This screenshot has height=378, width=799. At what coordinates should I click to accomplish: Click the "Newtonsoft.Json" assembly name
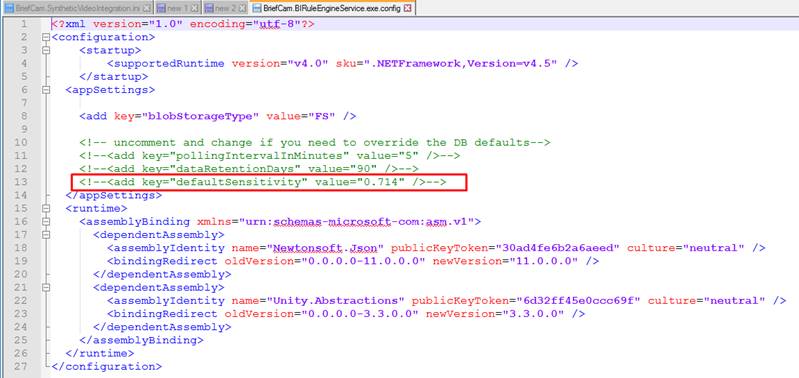click(x=325, y=248)
